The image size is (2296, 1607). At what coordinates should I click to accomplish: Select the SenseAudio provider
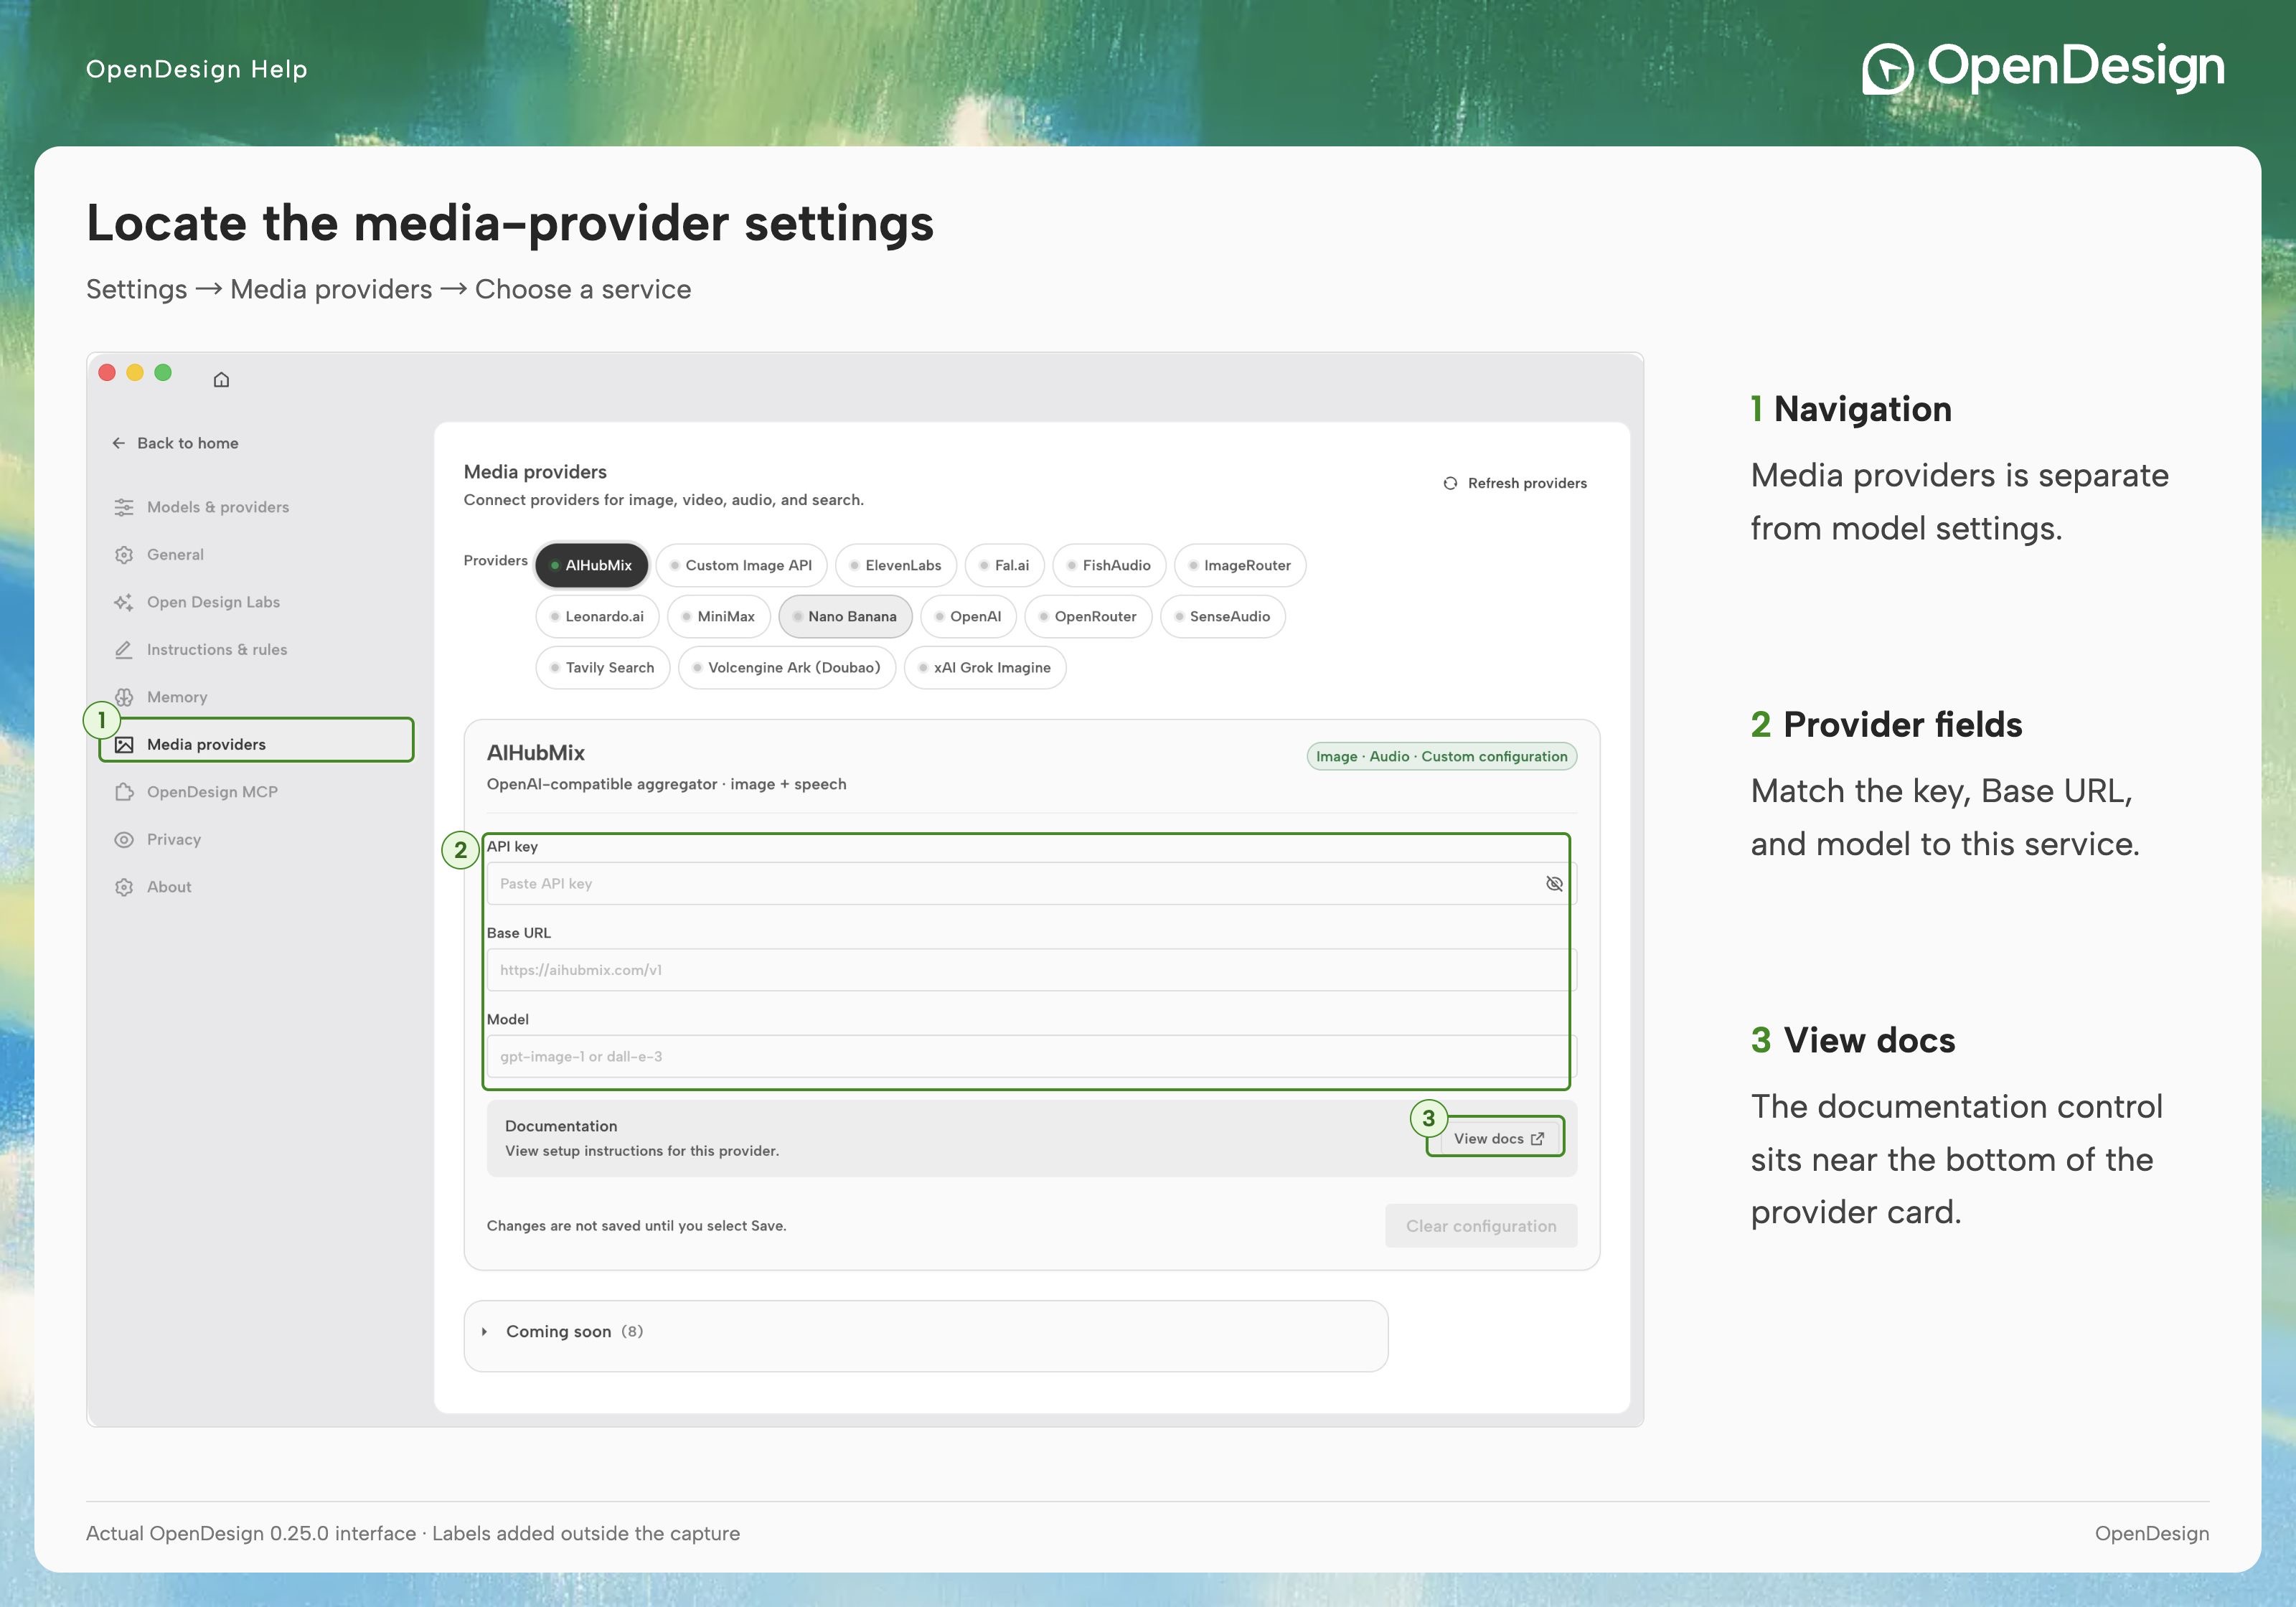click(1222, 617)
